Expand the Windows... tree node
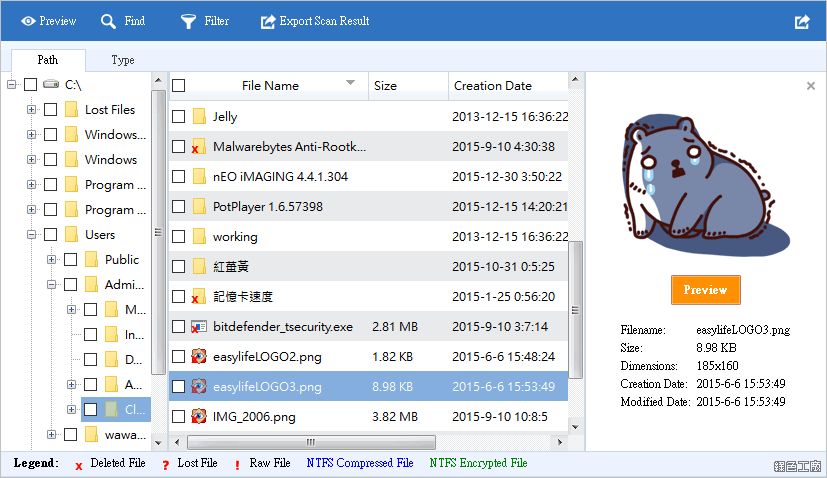 pos(32,135)
